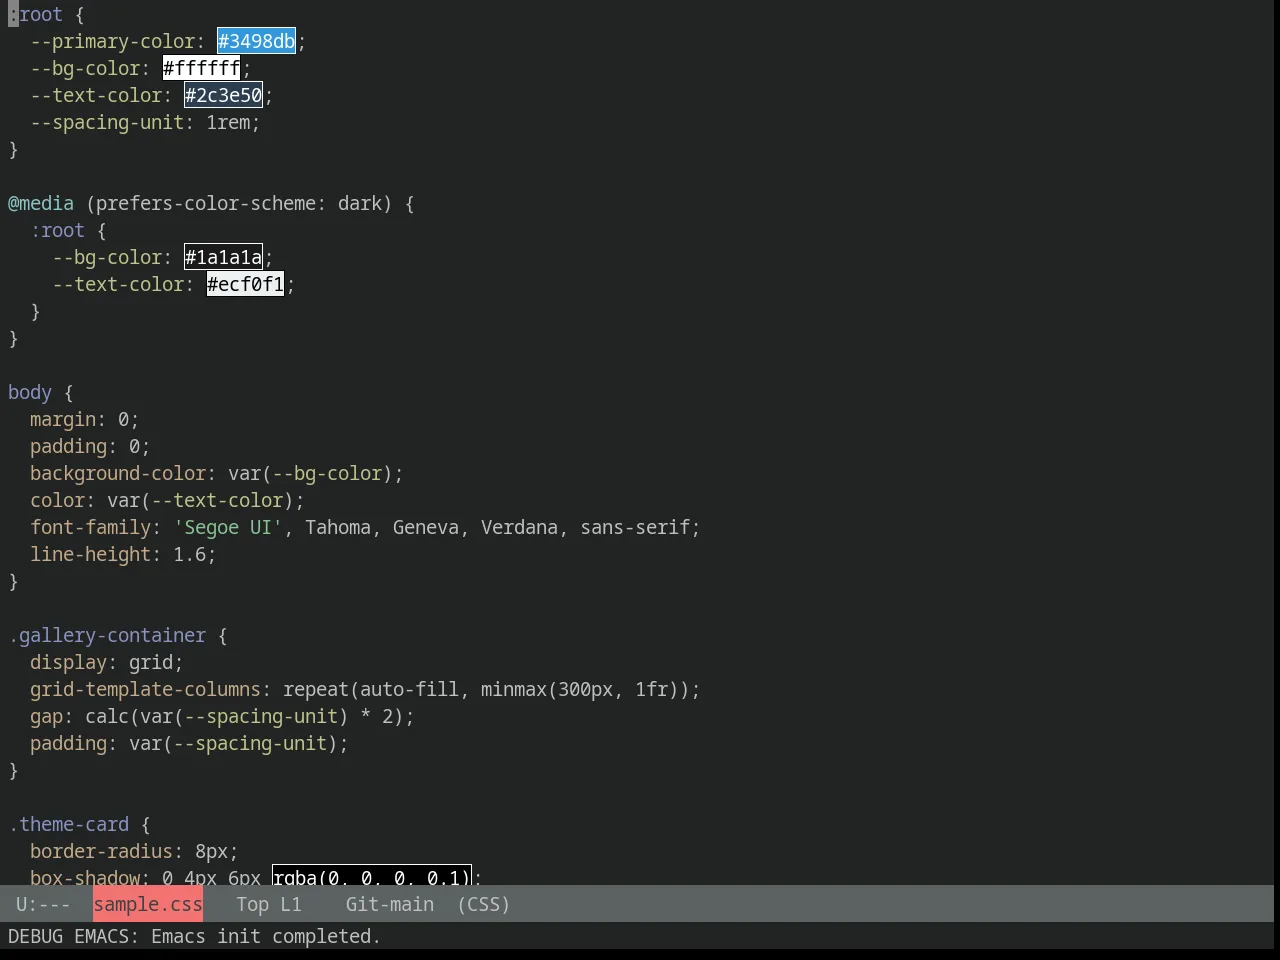Click the Git-main branch indicator

[x=390, y=904]
